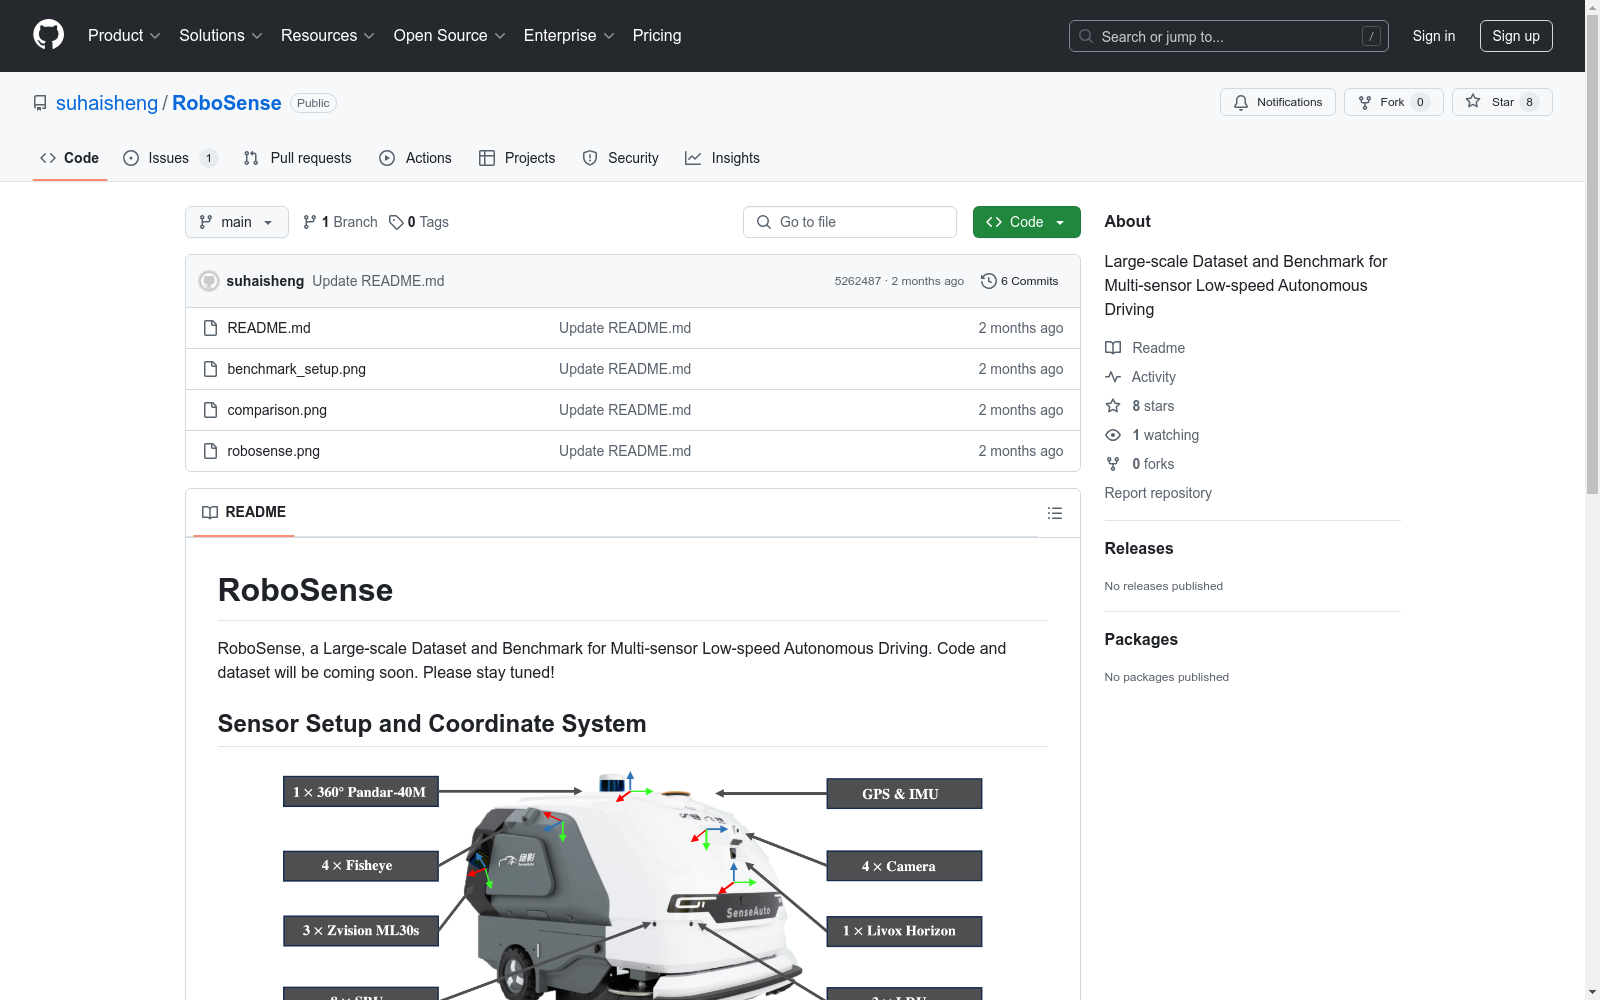This screenshot has height=1000, width=1600.
Task: Open commit hash 5262487
Action: coord(858,281)
